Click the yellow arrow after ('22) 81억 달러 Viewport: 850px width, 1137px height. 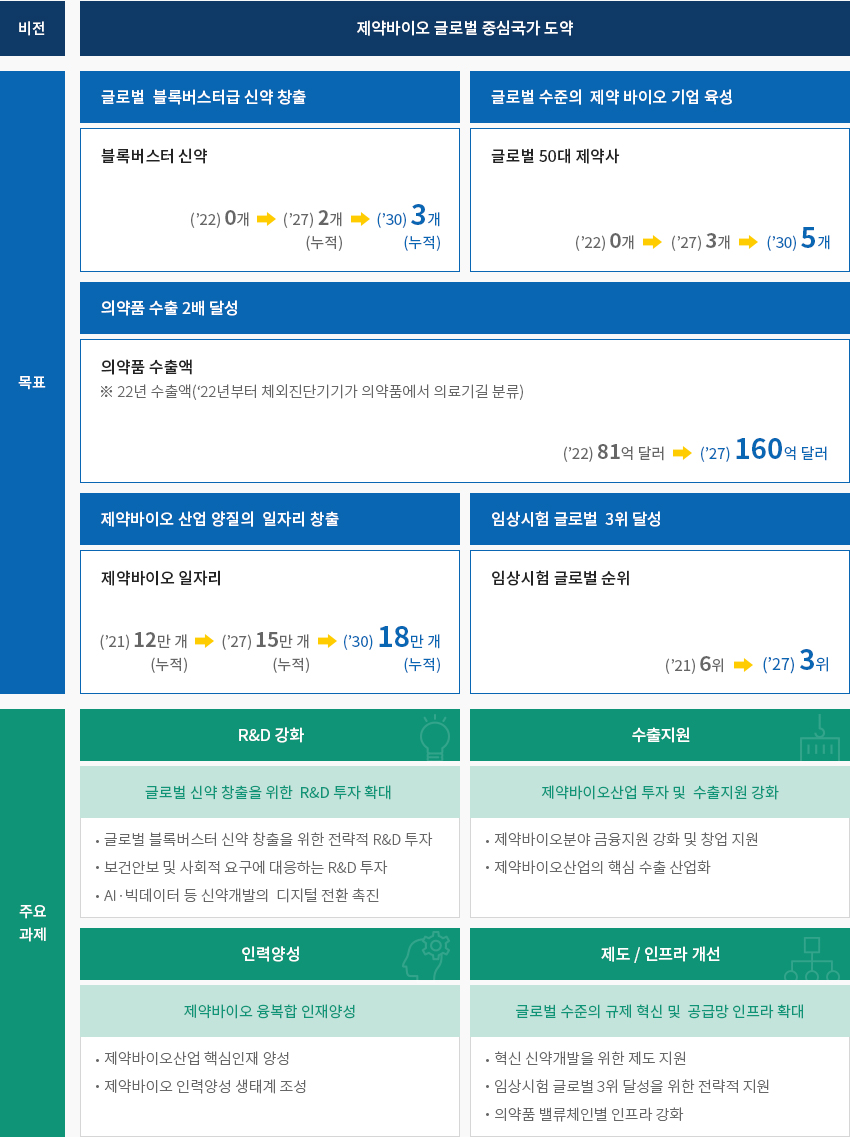682,454
